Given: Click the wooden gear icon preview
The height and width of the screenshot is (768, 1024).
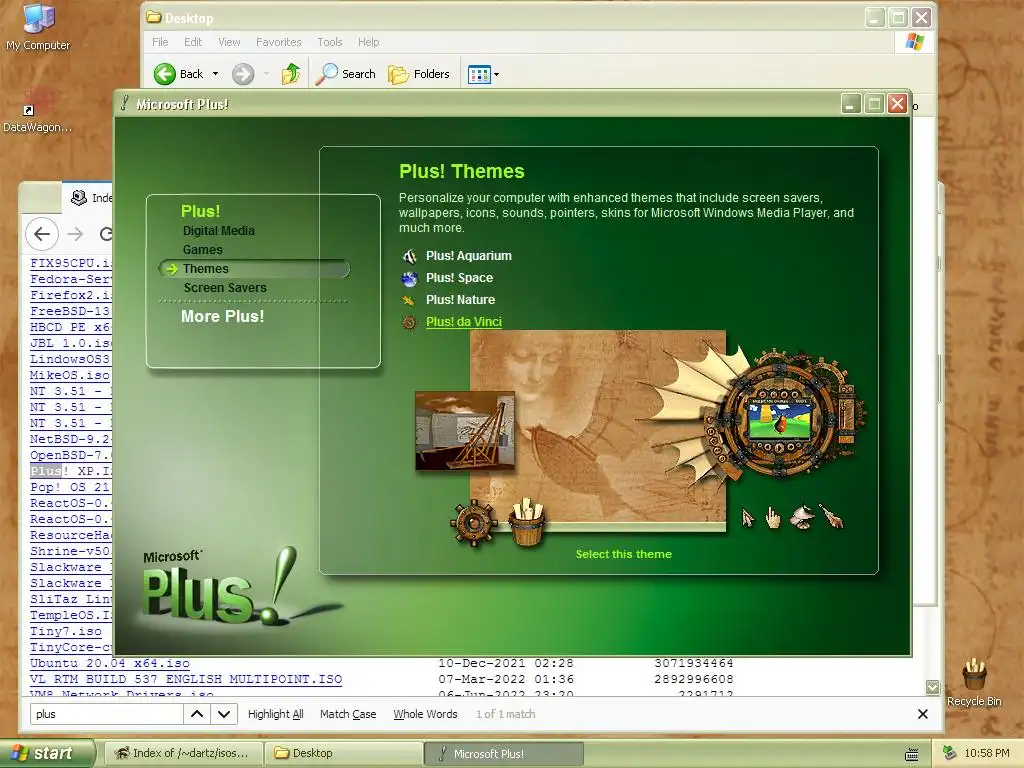Looking at the screenshot, I should pyautogui.click(x=473, y=523).
